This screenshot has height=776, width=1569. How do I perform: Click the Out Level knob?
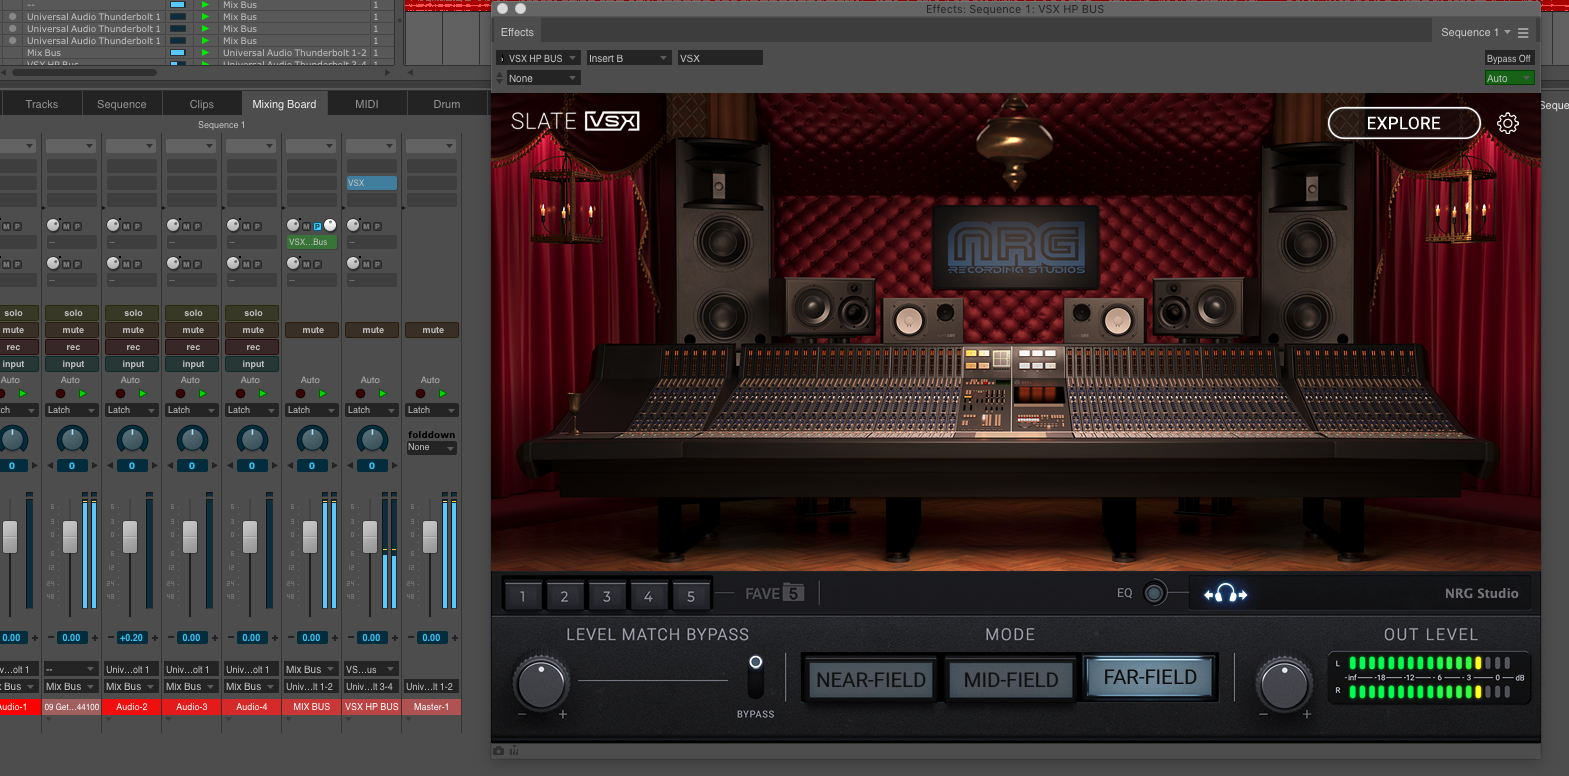coord(1285,683)
